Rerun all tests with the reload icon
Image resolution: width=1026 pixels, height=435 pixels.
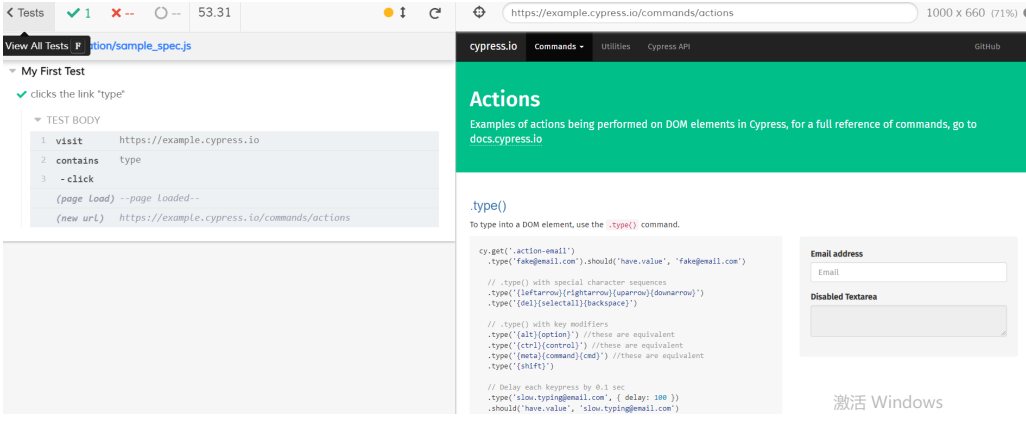(x=435, y=13)
